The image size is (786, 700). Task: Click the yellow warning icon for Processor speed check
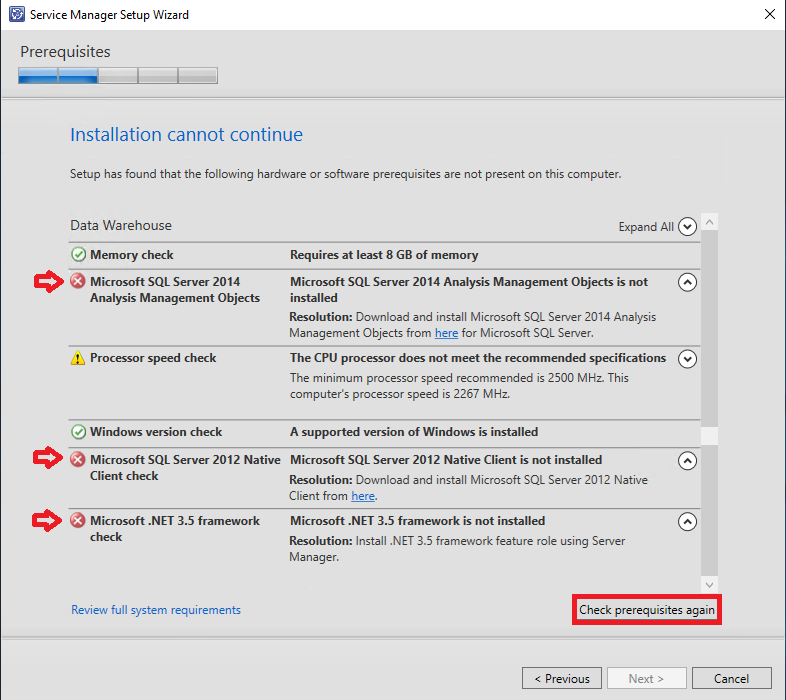point(78,358)
